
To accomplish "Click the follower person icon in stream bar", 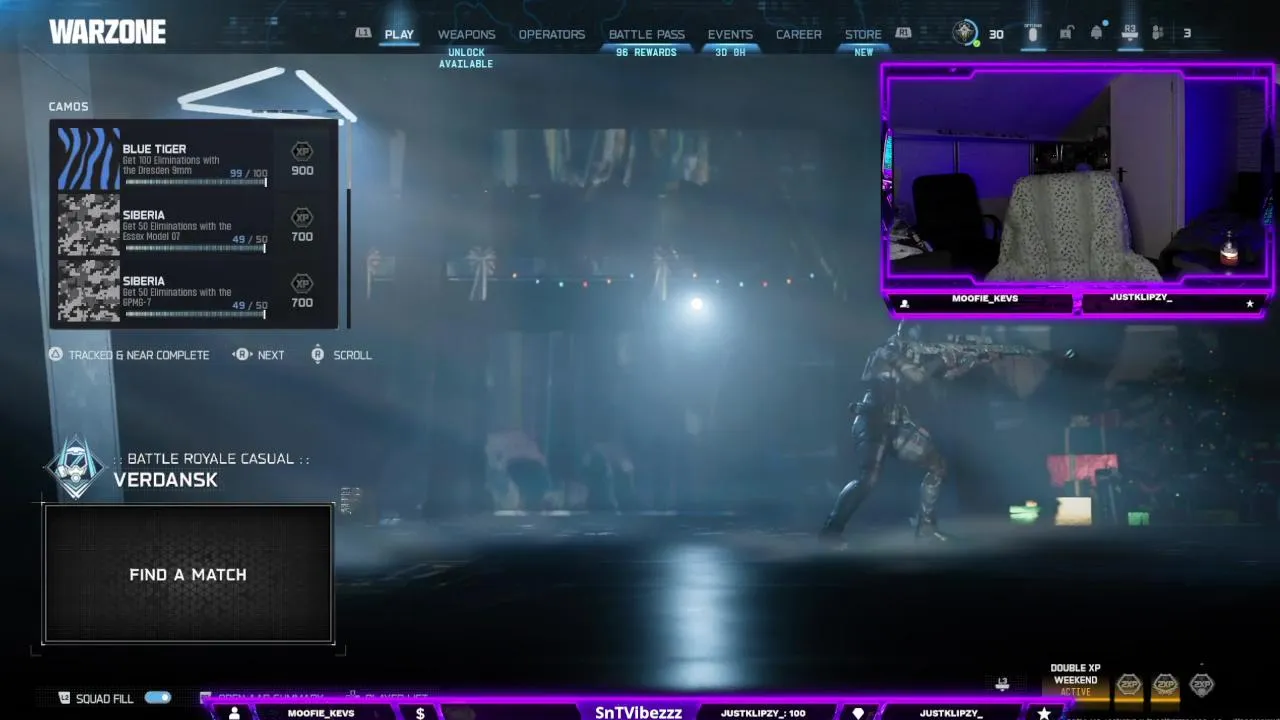I will [x=234, y=713].
